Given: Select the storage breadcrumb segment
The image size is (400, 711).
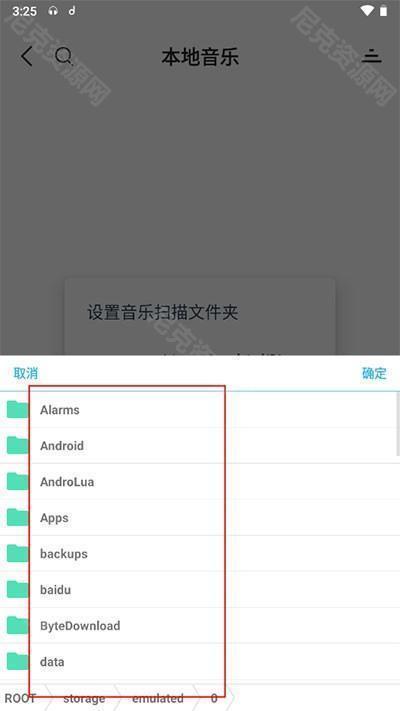Looking at the screenshot, I should [x=84, y=698].
